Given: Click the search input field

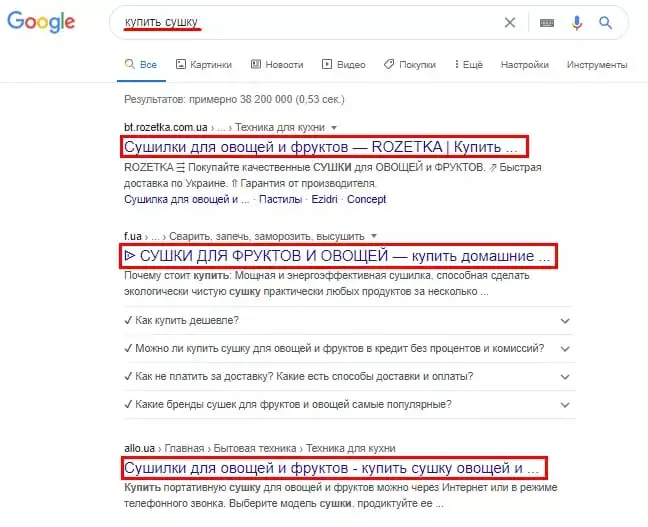Looking at the screenshot, I should tap(310, 22).
